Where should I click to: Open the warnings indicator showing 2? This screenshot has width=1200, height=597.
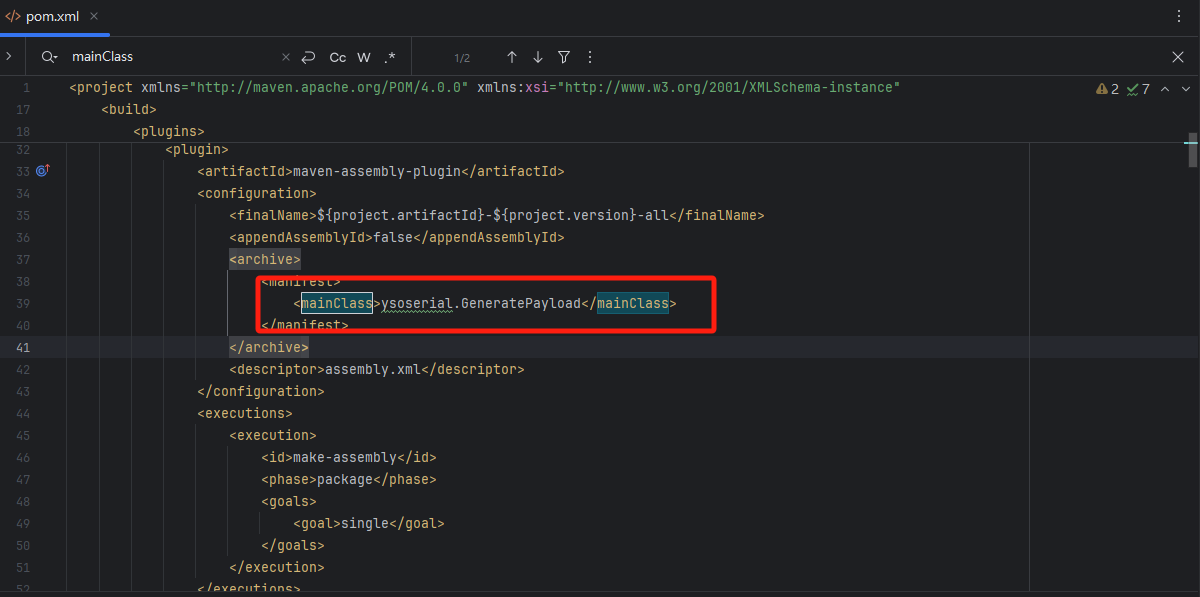pyautogui.click(x=1107, y=89)
